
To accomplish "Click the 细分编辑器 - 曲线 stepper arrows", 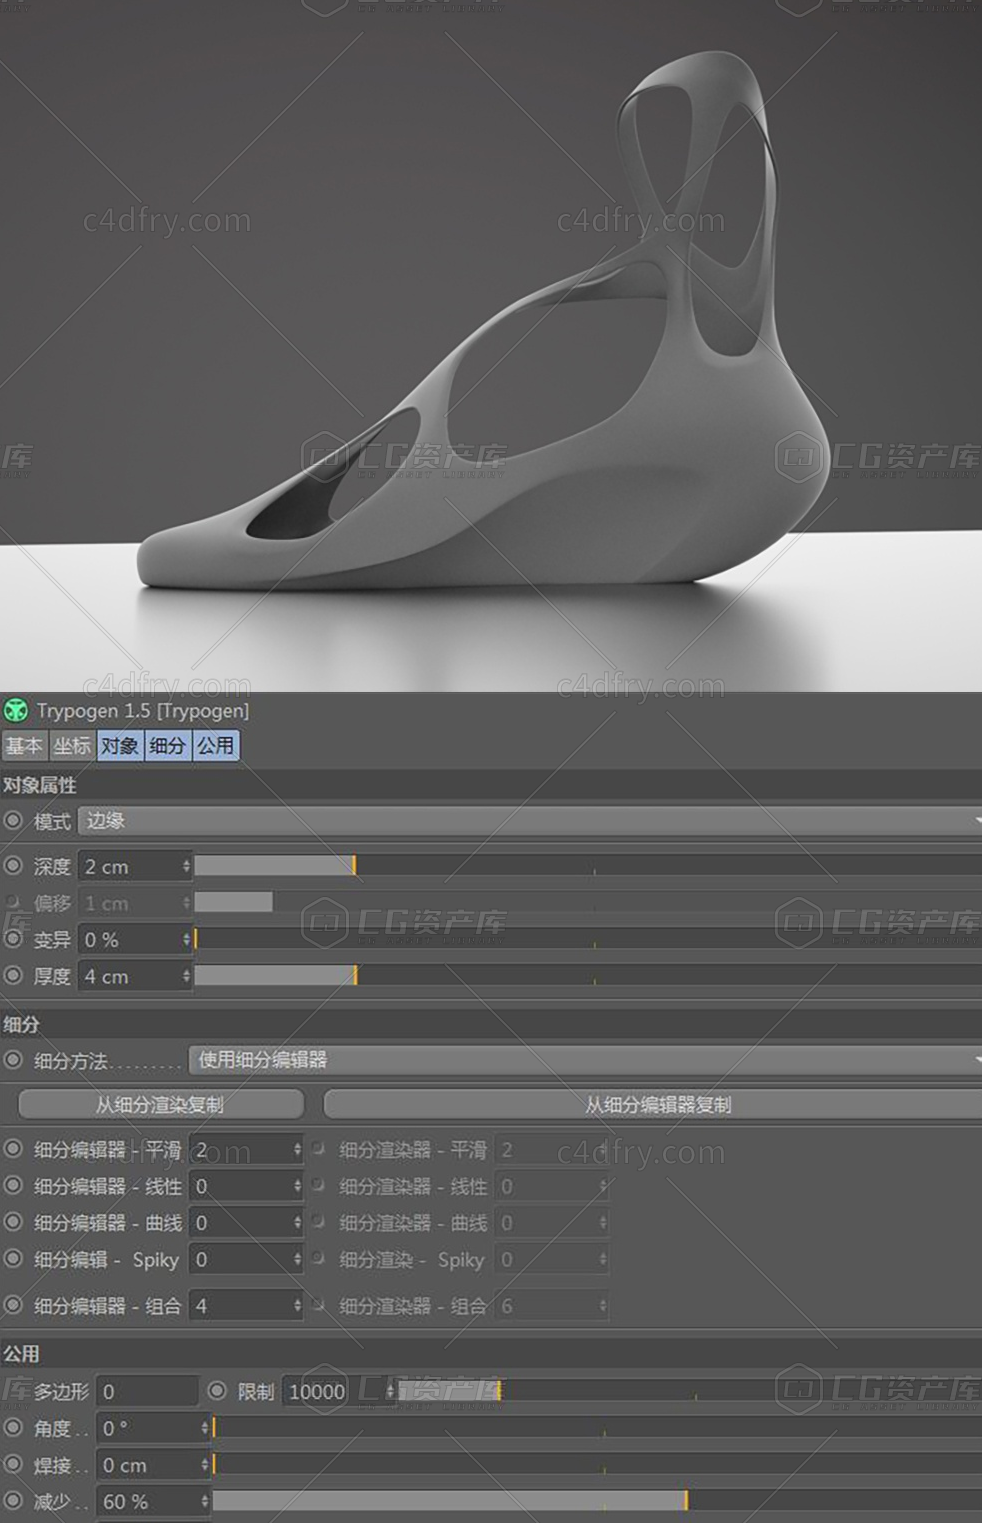I will click(x=297, y=1223).
